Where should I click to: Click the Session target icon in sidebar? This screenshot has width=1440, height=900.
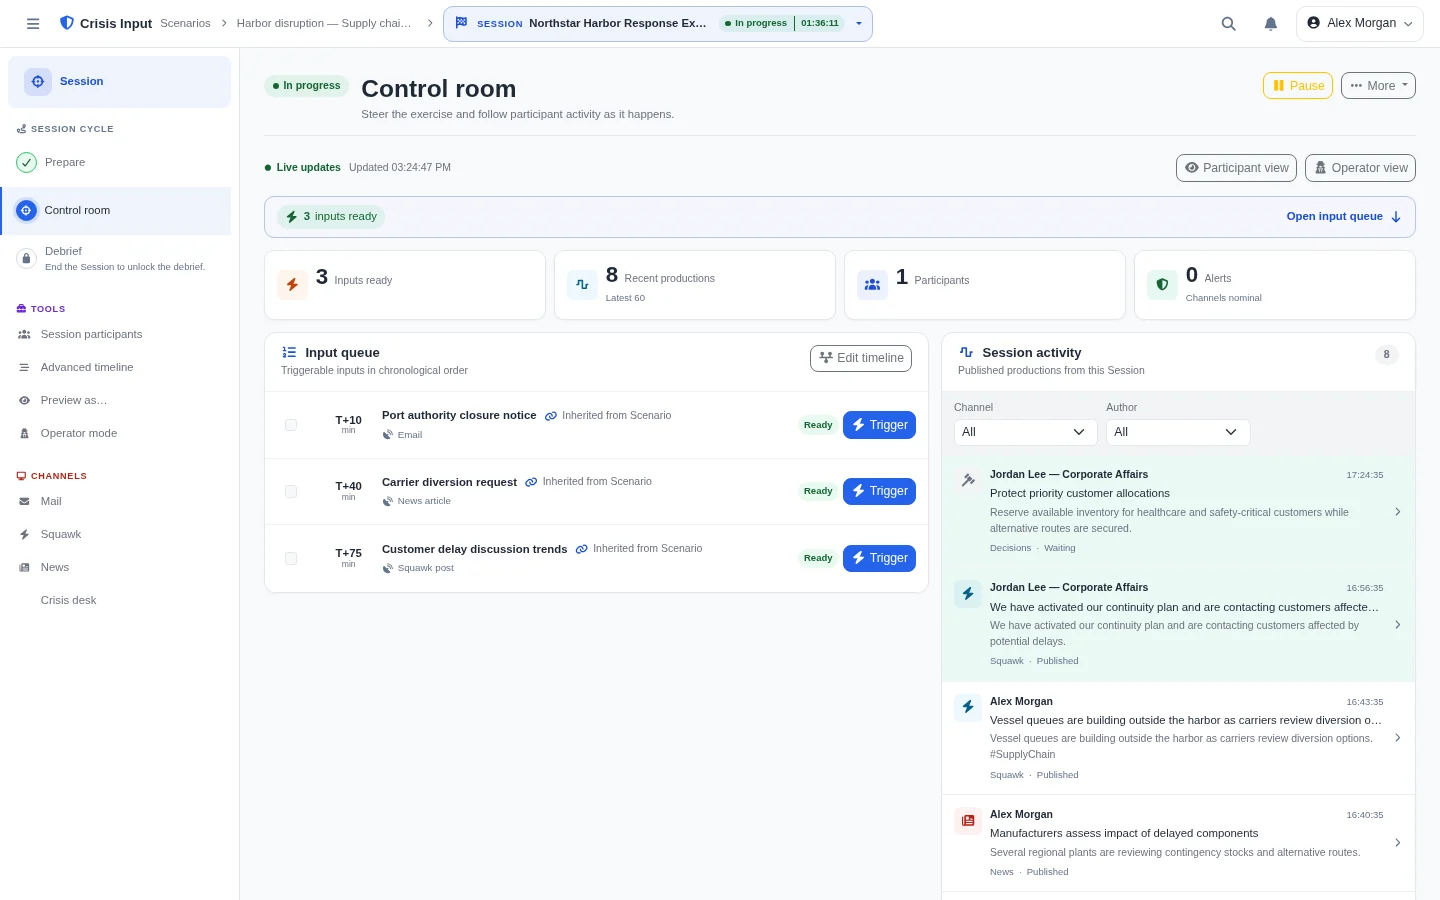(x=38, y=82)
